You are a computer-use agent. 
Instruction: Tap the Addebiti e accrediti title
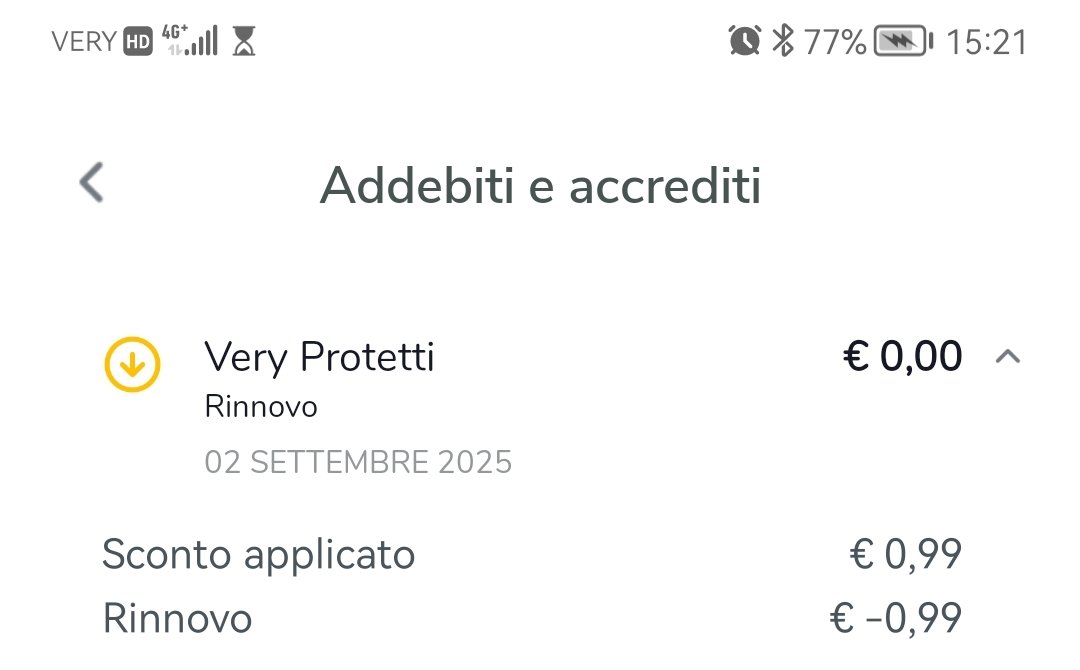click(x=540, y=186)
